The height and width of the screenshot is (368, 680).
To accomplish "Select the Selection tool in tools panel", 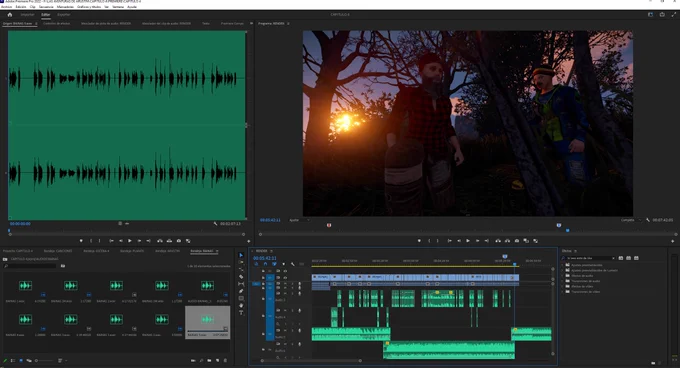I will tap(241, 255).
